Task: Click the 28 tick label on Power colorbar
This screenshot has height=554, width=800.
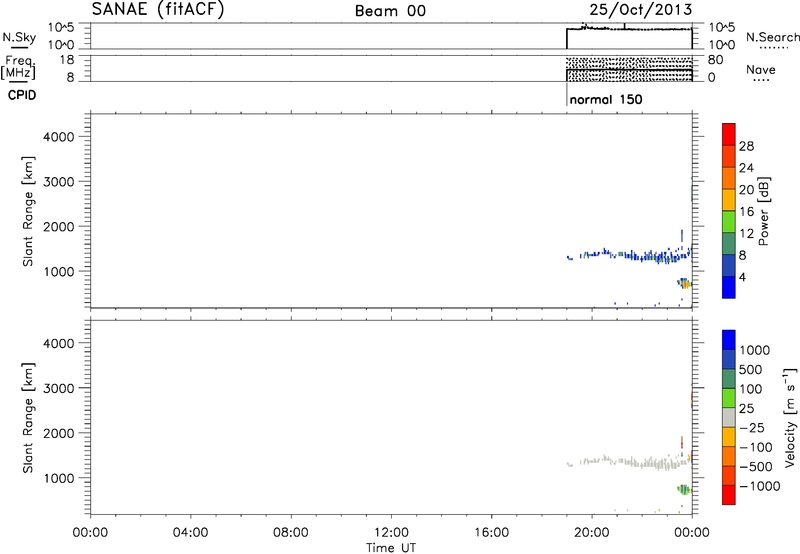Action: pos(746,146)
